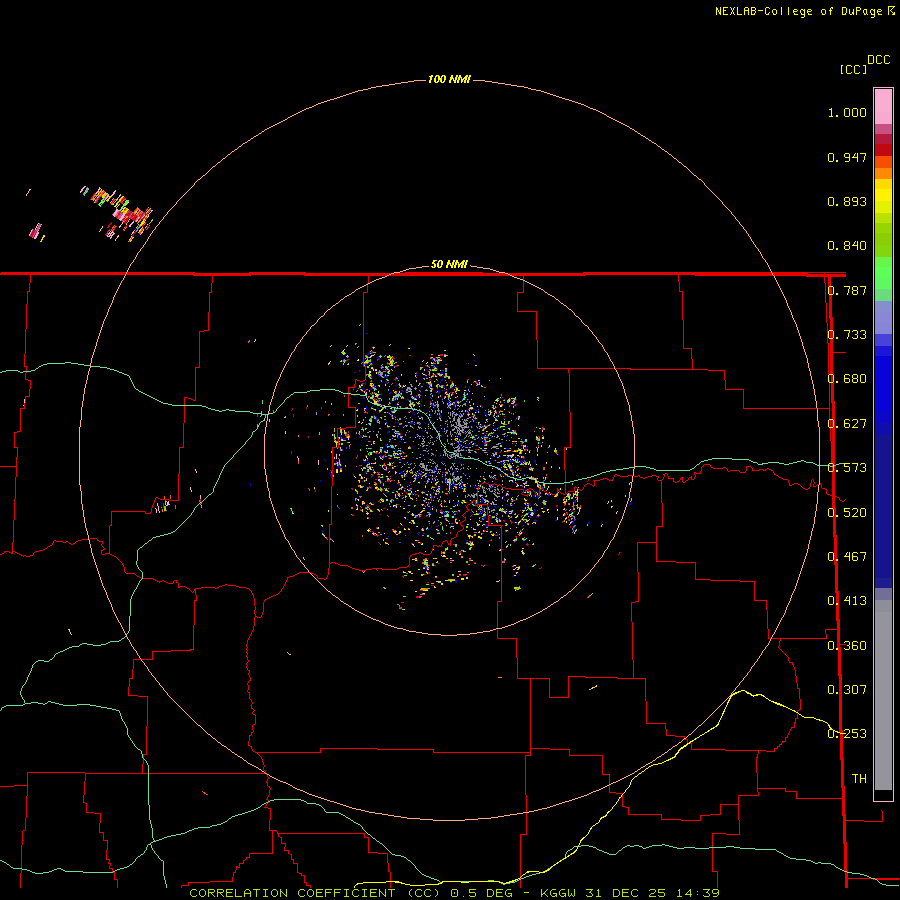
Task: Click the bright green color bar segment
Action: click(883, 273)
